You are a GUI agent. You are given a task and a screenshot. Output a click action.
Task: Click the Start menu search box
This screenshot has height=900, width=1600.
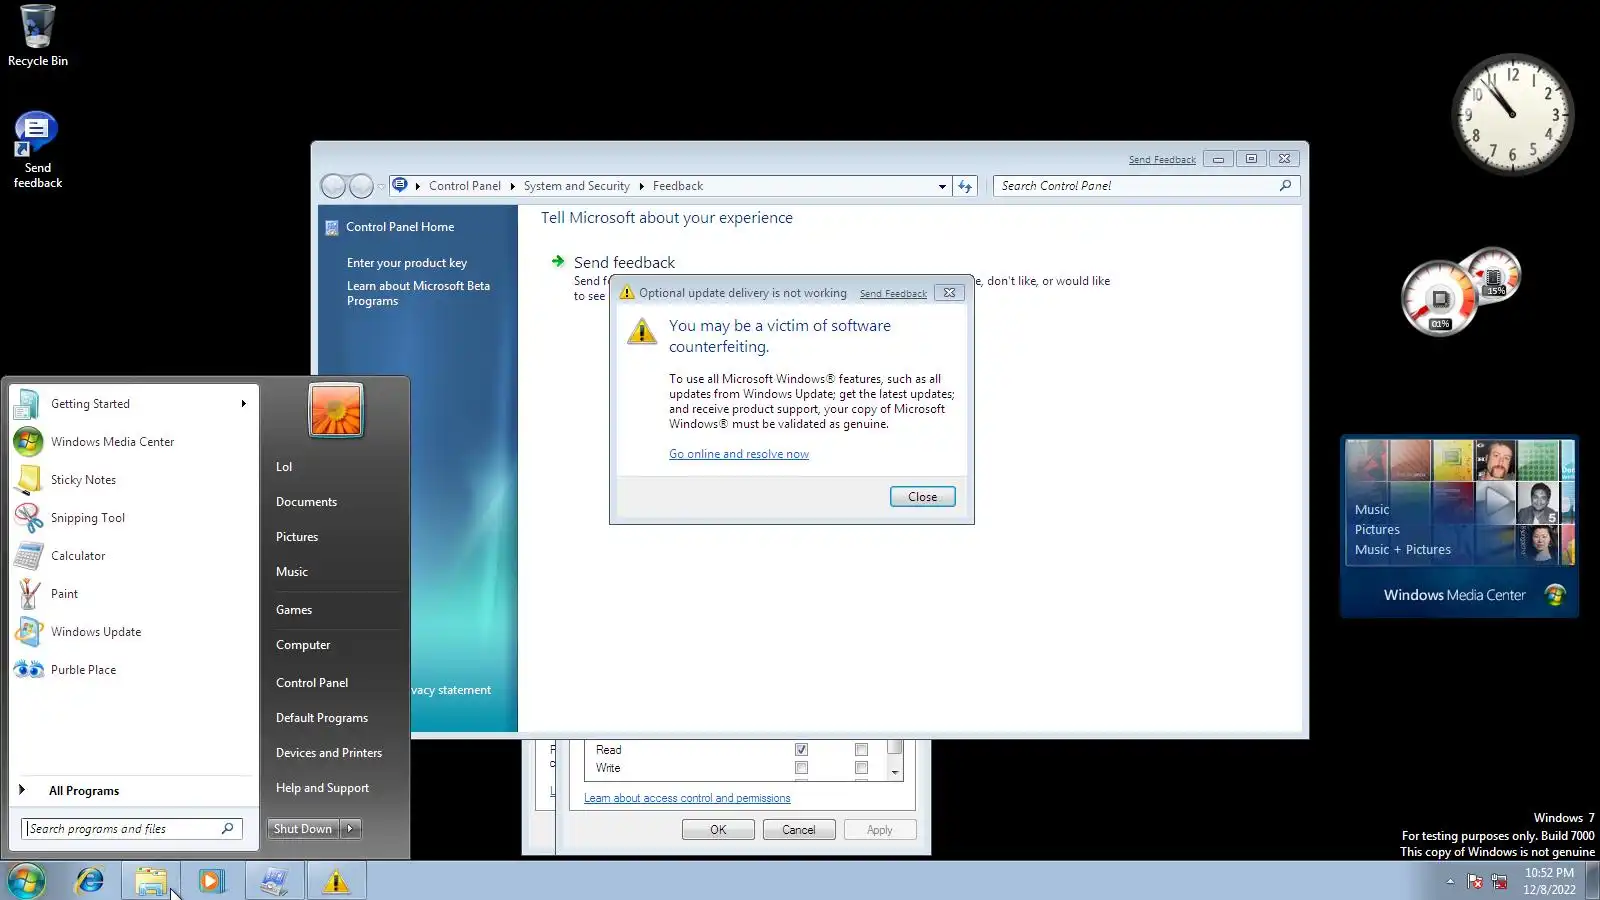coord(131,829)
